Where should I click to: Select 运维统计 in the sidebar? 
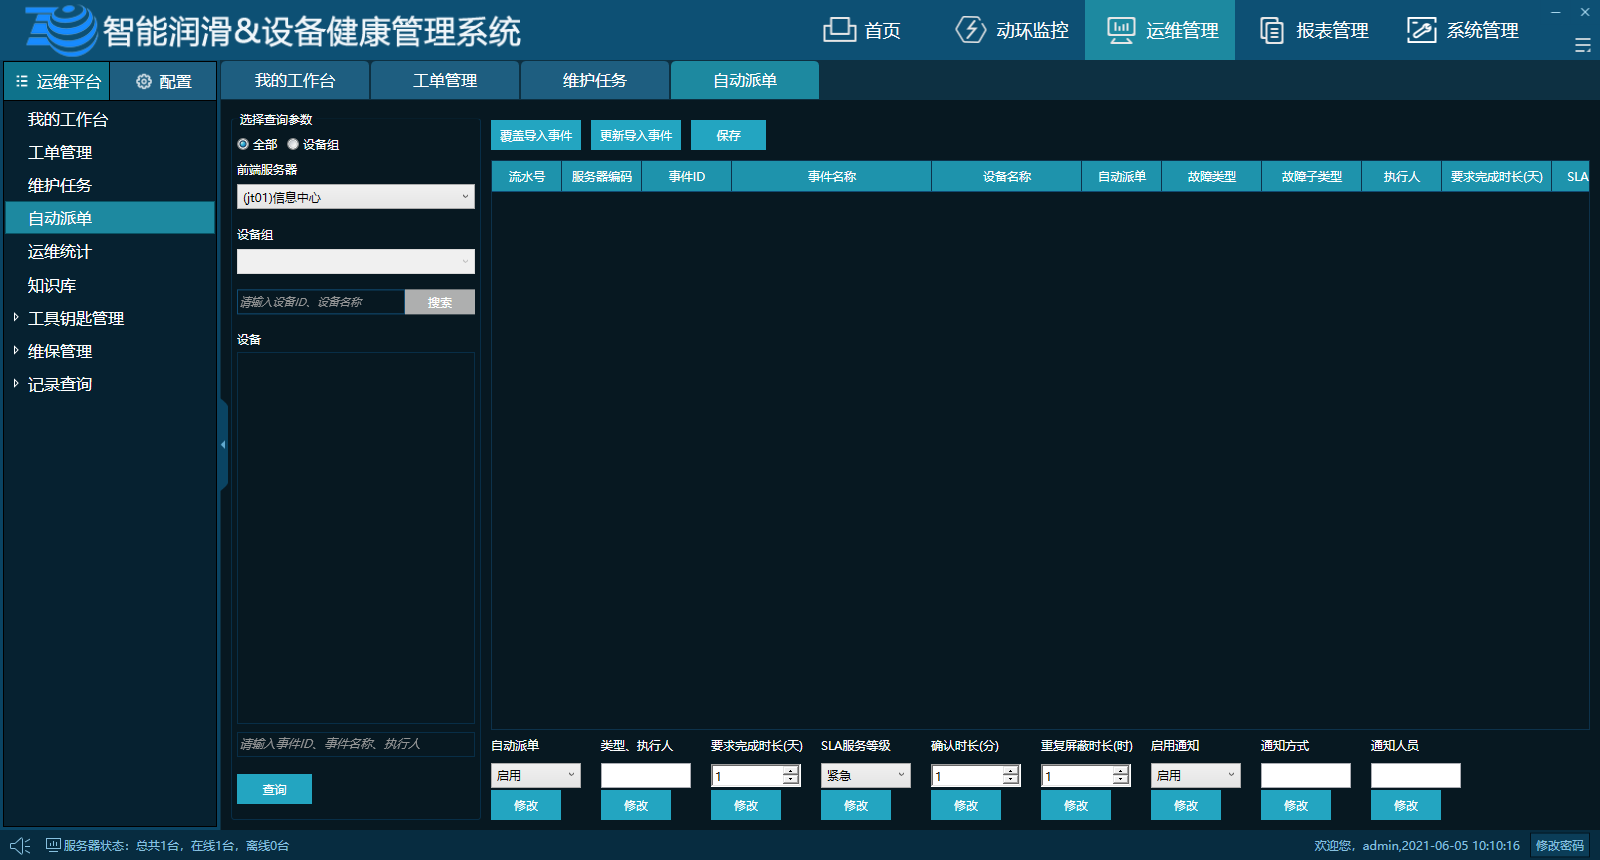click(60, 252)
